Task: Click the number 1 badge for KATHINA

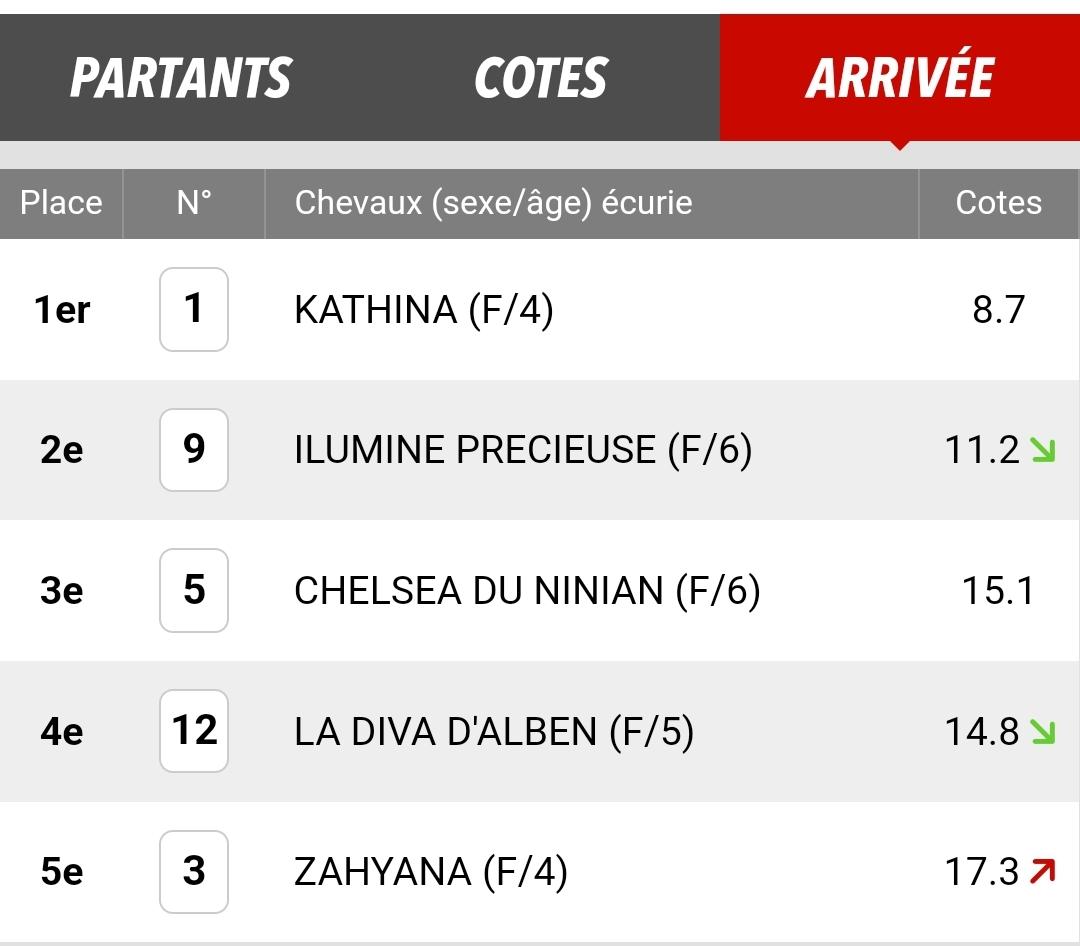Action: [194, 309]
